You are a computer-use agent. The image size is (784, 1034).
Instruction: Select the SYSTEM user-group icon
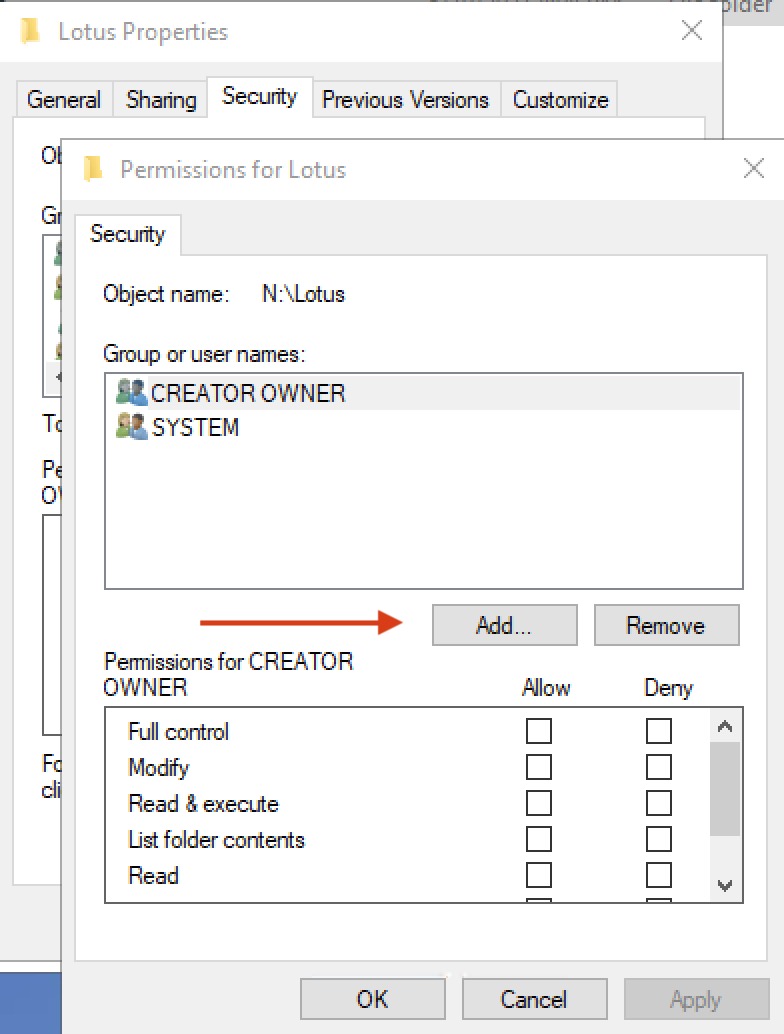[x=130, y=427]
